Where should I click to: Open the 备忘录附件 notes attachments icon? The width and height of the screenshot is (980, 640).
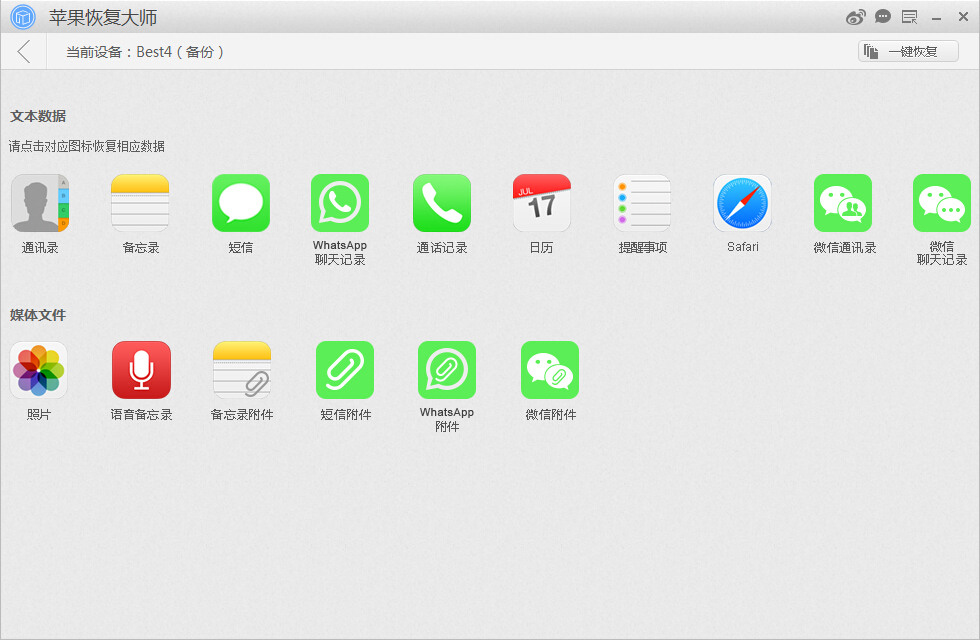point(242,370)
